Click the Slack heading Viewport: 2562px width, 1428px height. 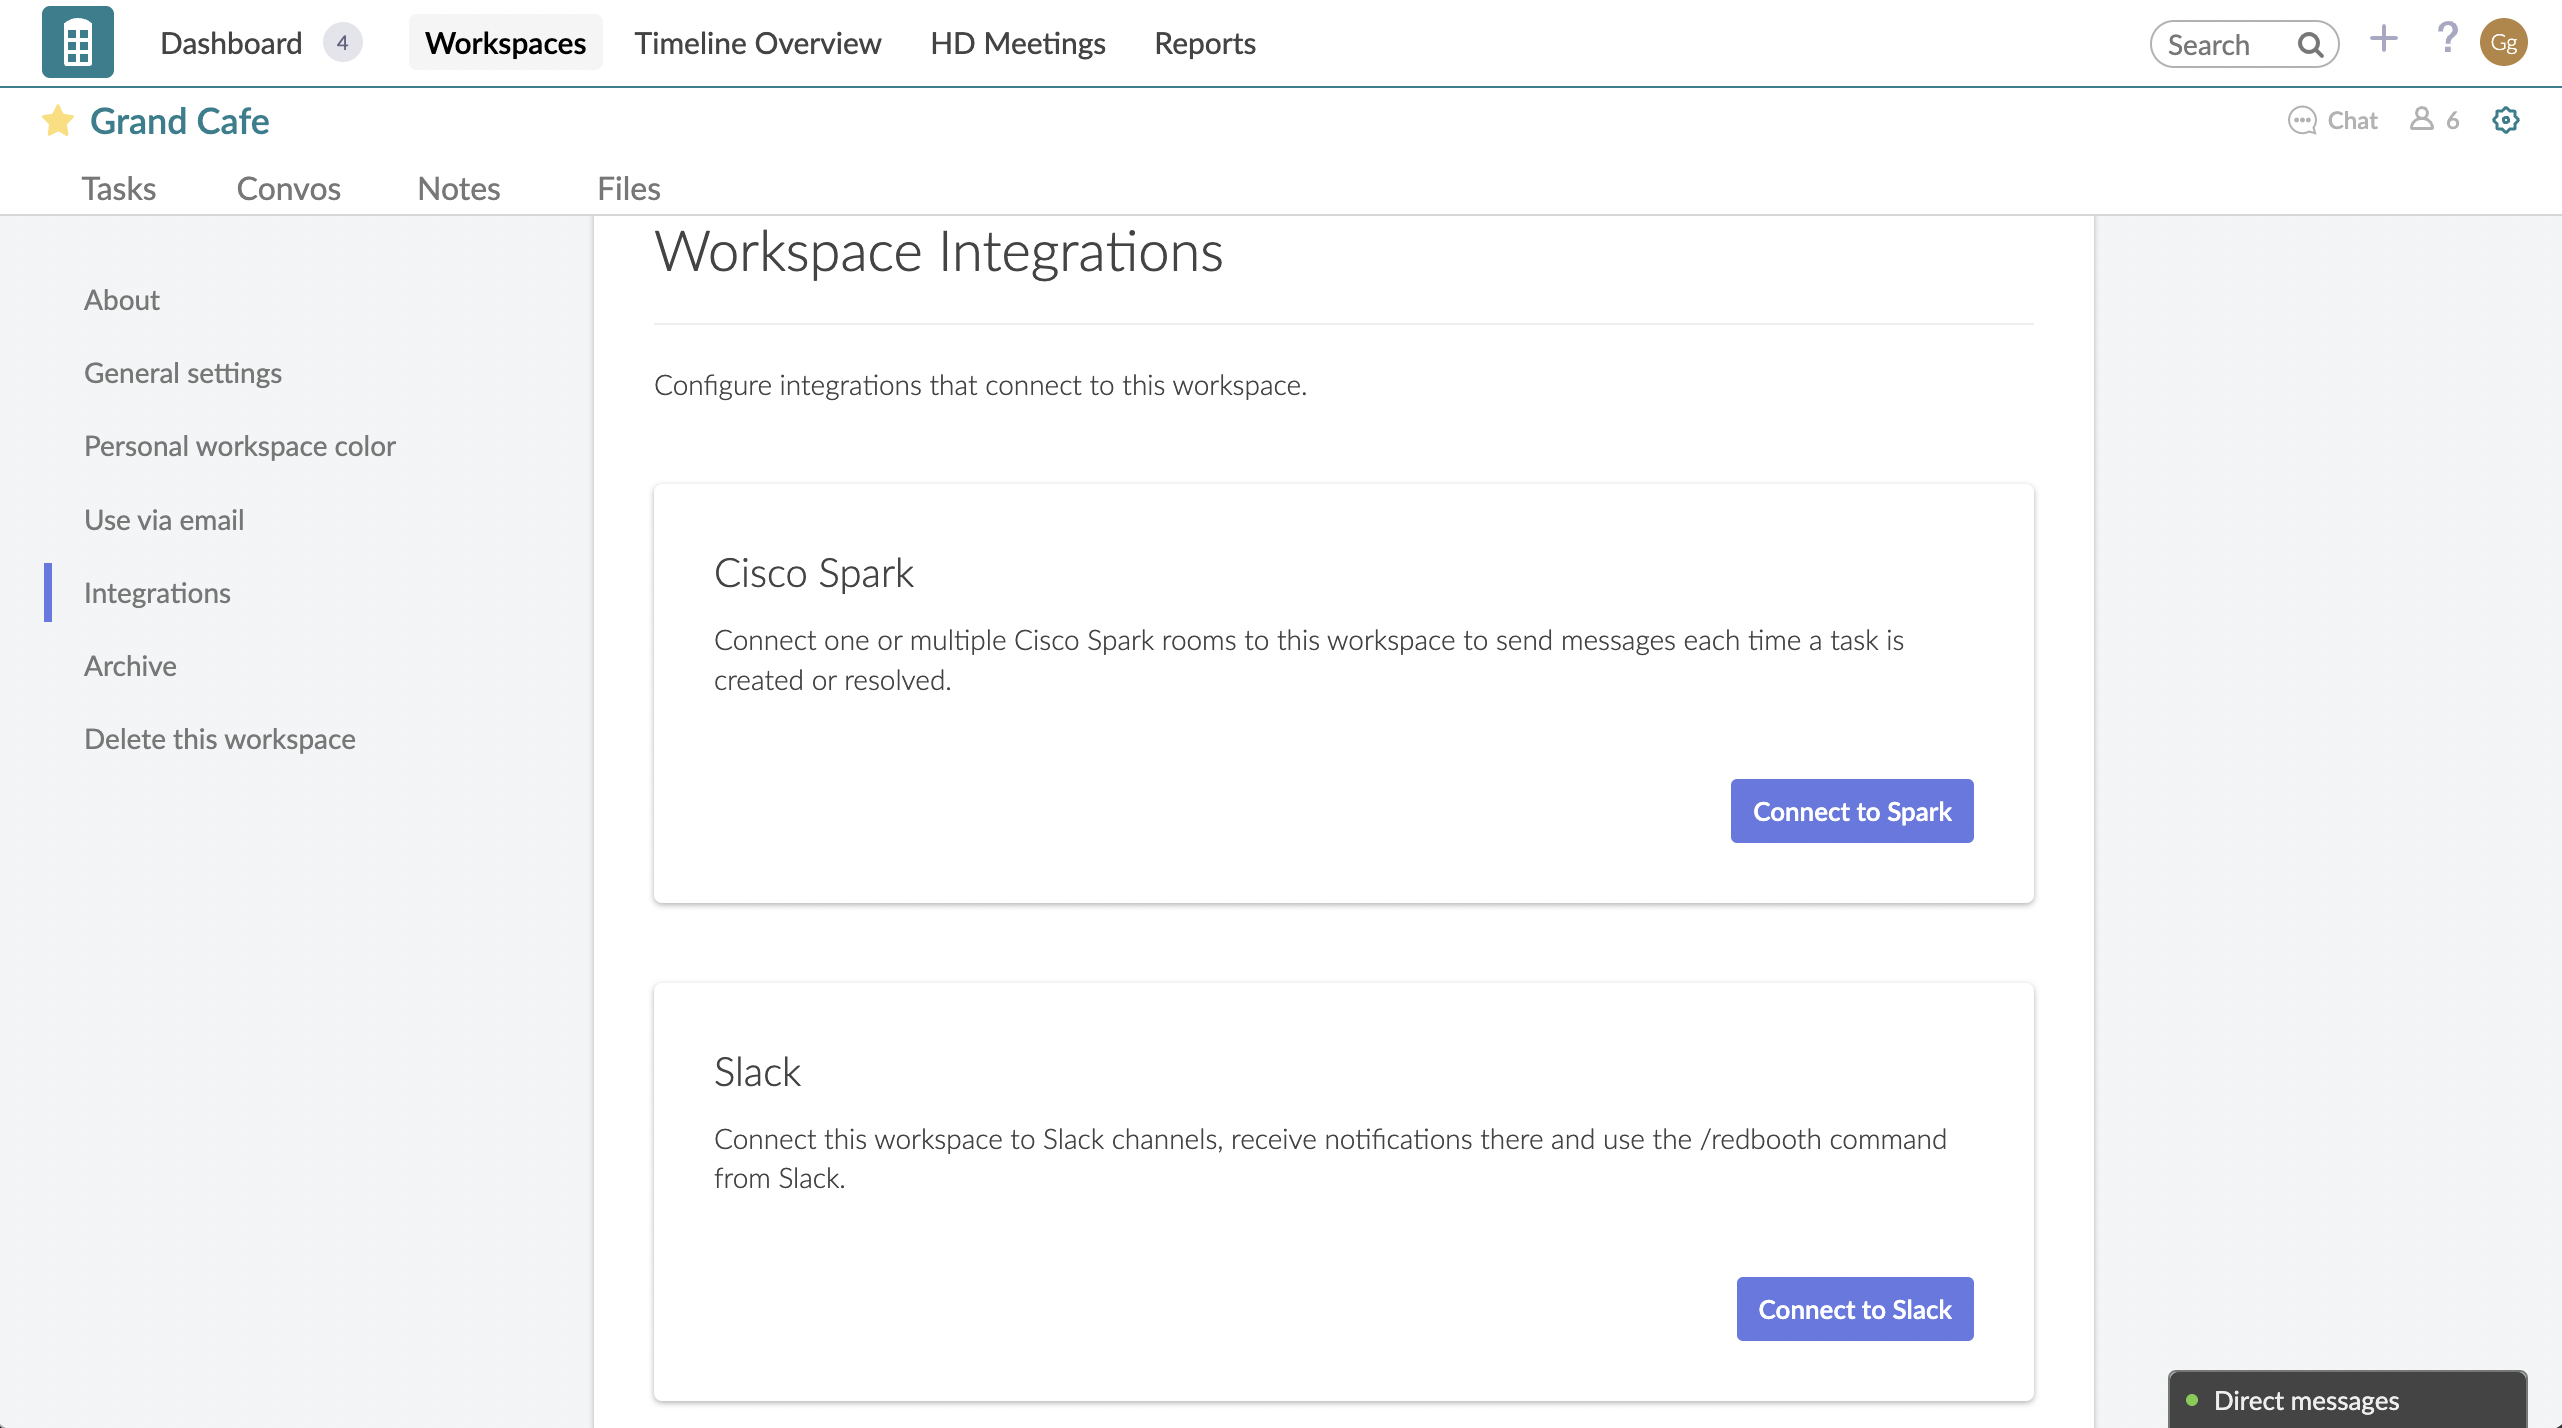[x=757, y=1072]
